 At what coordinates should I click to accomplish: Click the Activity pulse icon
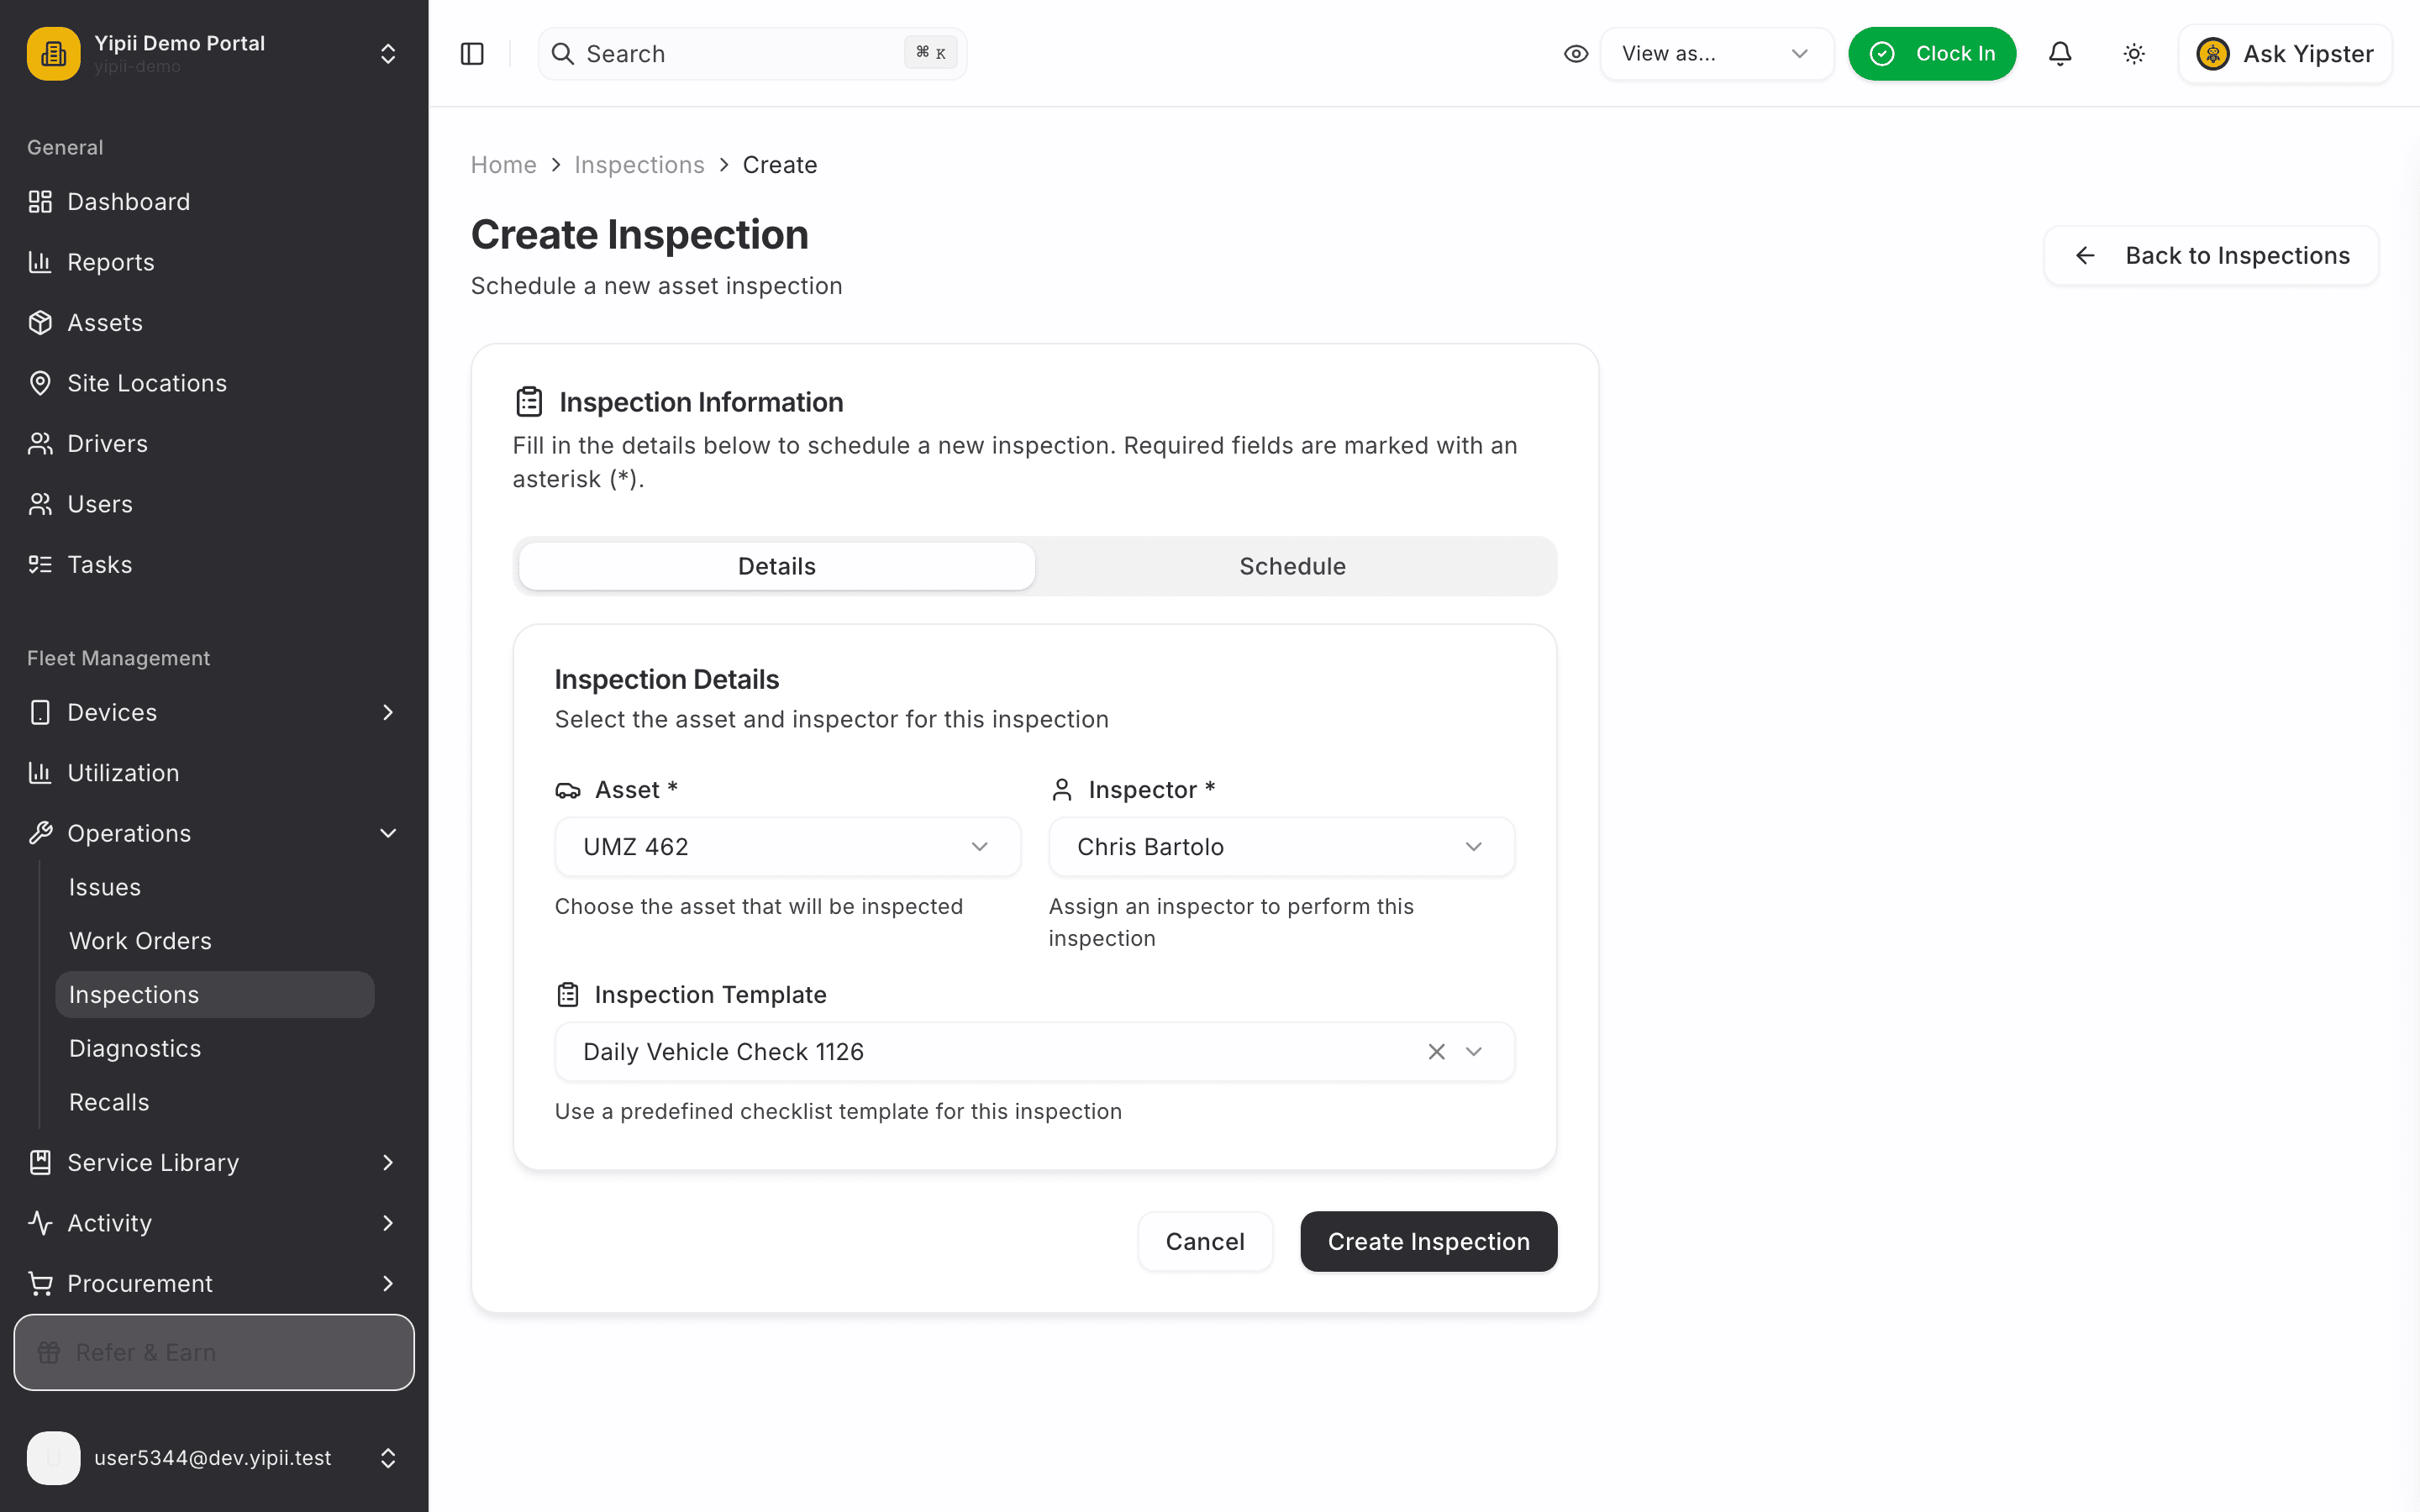40,1223
